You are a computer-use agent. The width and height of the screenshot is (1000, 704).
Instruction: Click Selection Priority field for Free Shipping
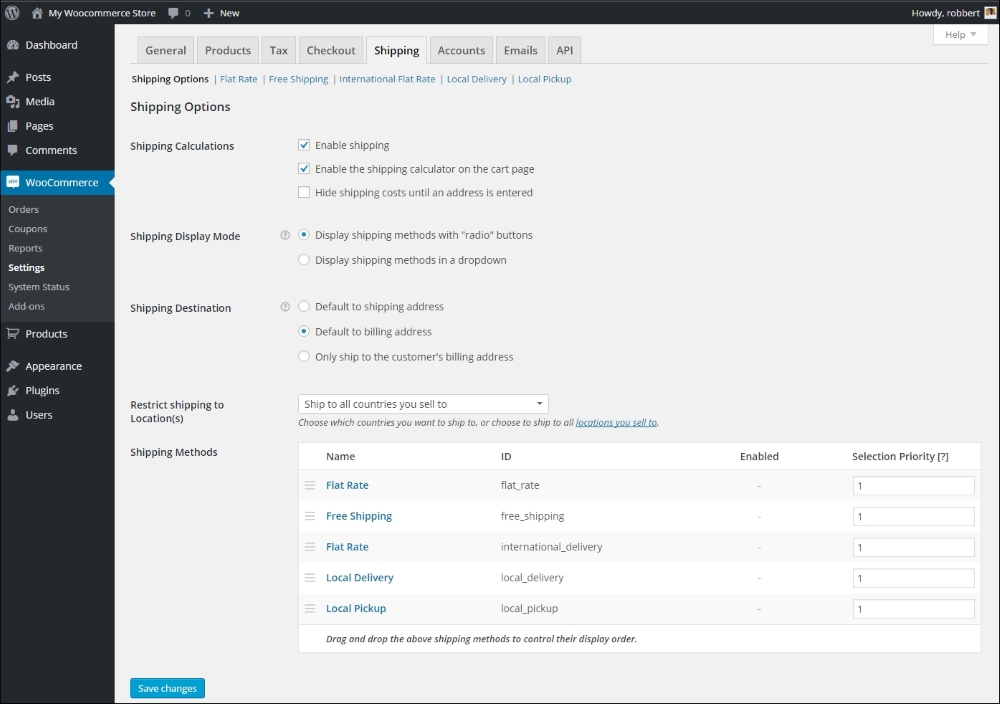point(913,517)
